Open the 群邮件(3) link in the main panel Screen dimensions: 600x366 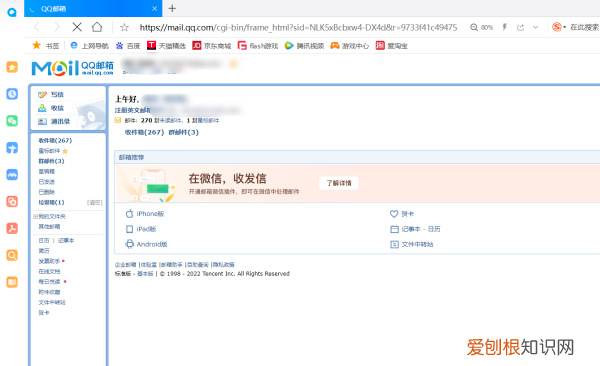[x=183, y=132]
